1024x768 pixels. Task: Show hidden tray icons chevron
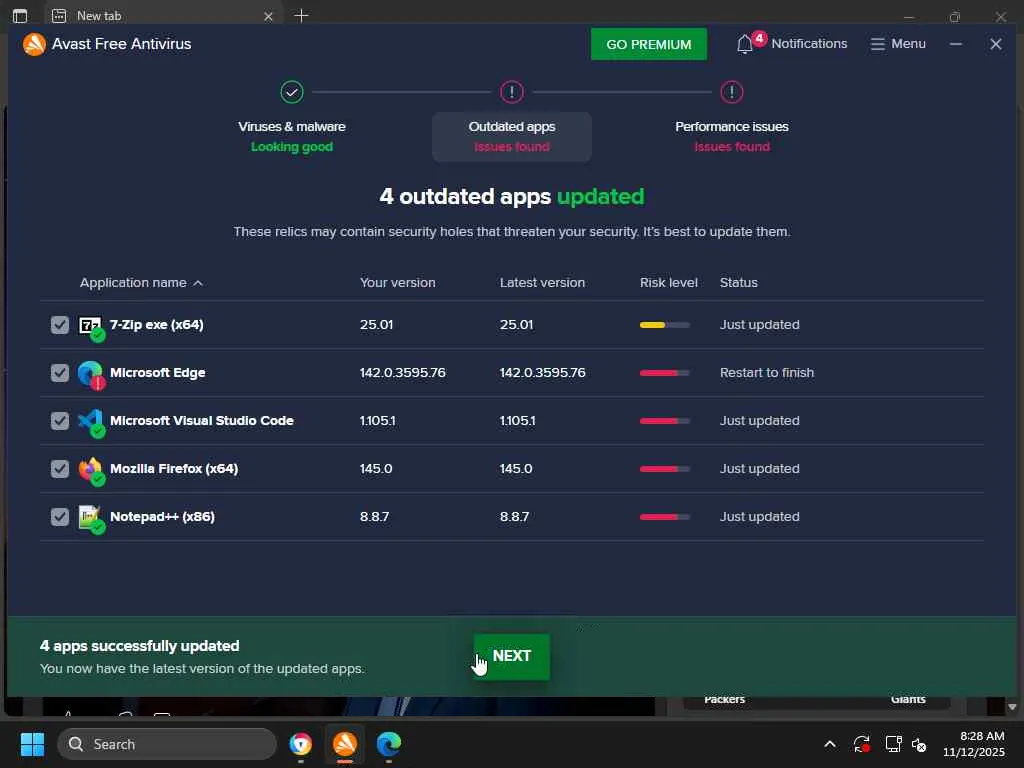[829, 744]
